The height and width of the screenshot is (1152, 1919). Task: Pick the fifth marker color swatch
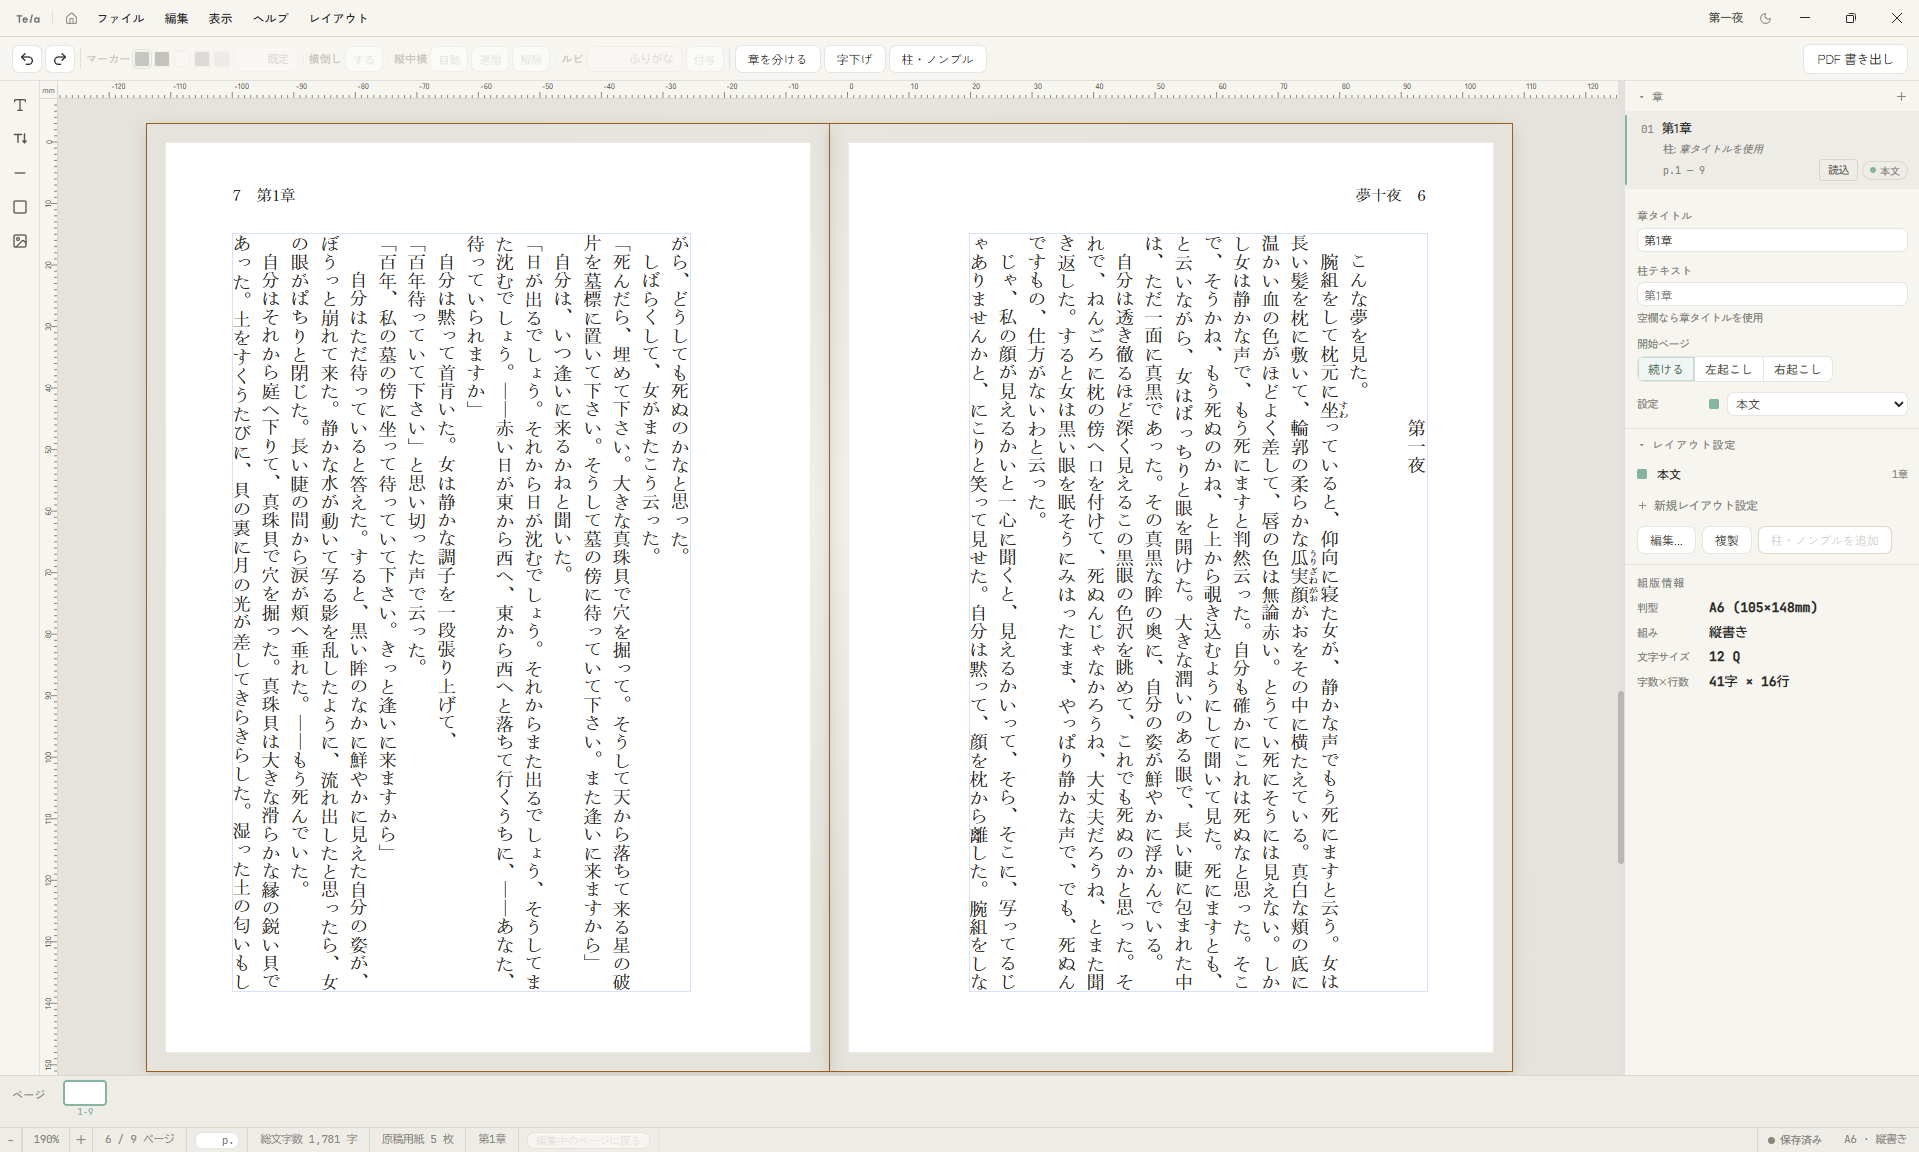click(x=222, y=59)
